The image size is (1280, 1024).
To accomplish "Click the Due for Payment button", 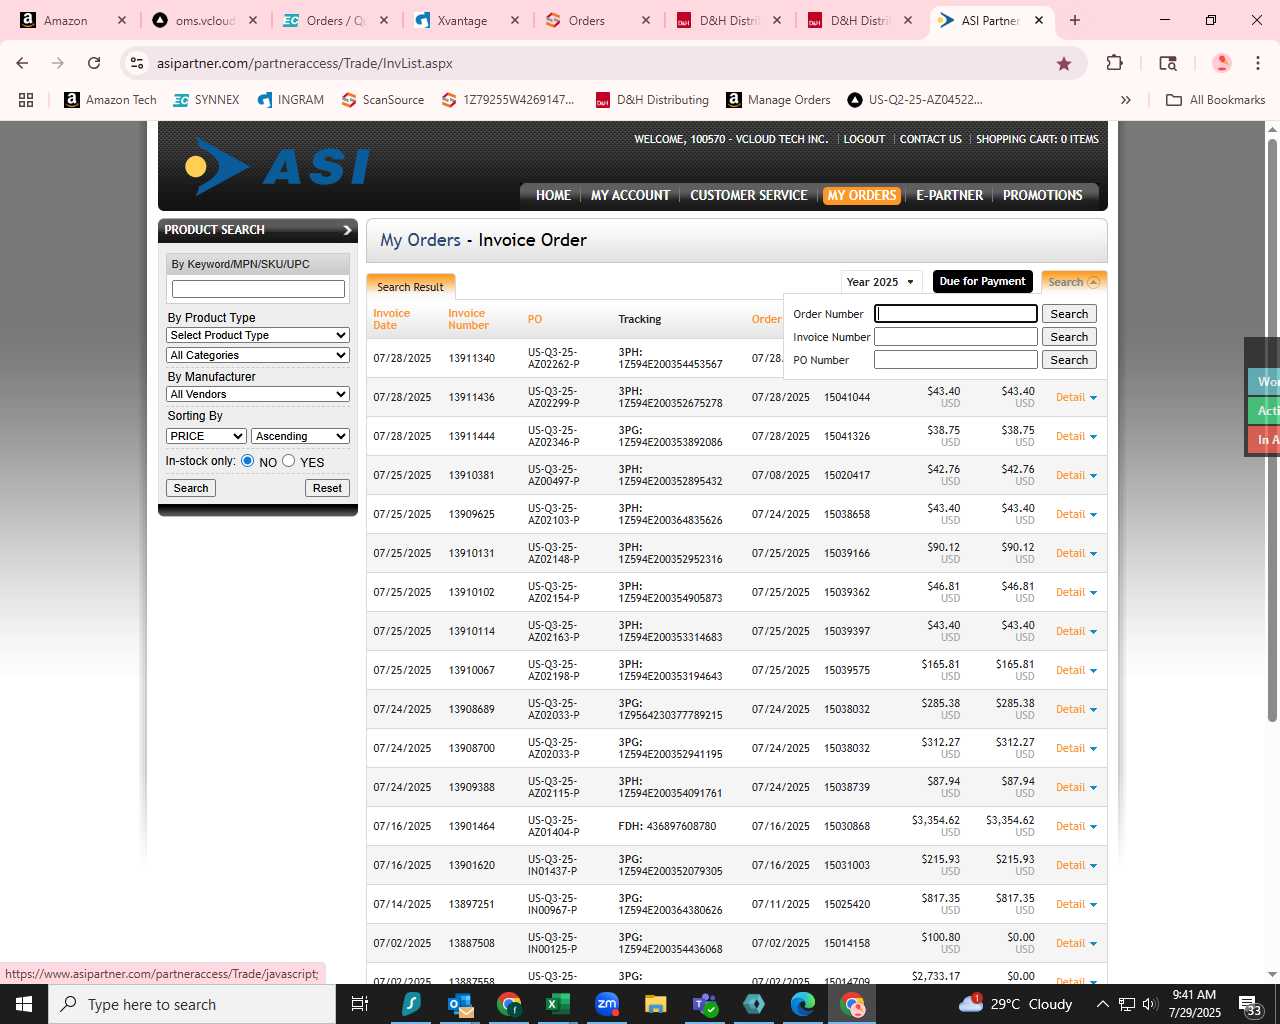I will [982, 281].
